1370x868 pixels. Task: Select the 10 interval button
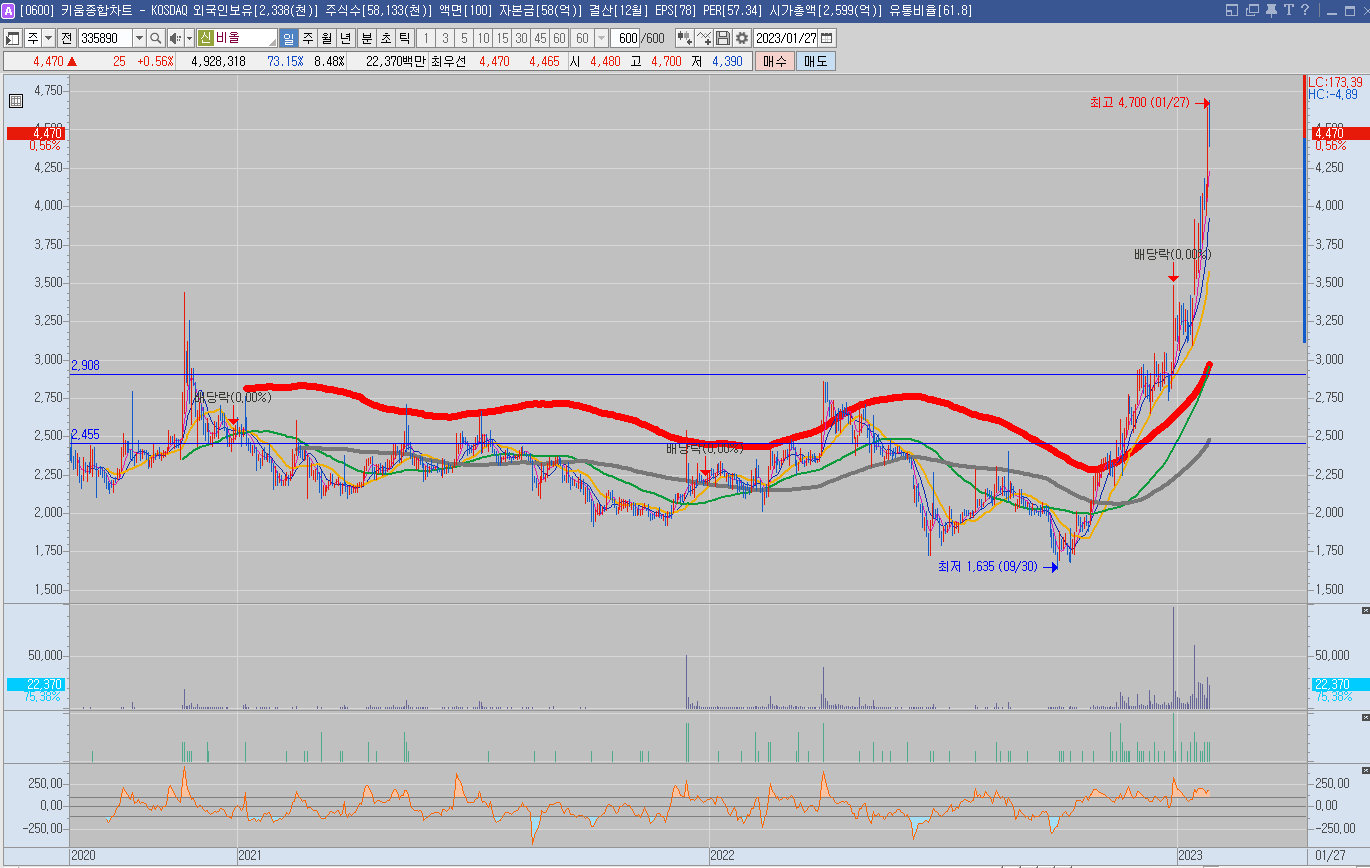click(483, 38)
